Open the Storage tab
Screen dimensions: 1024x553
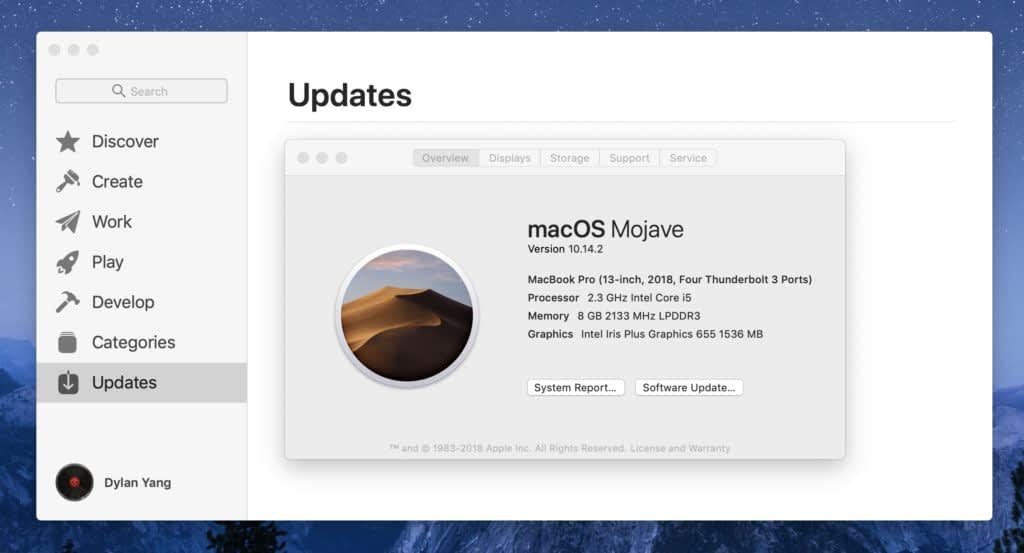click(x=569, y=158)
